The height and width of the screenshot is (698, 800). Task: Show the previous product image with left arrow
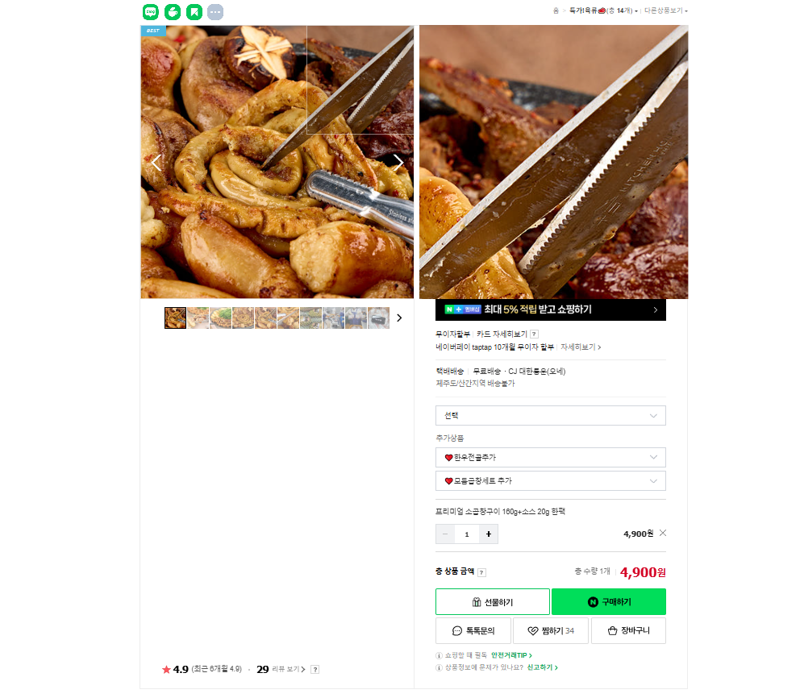pos(156,163)
